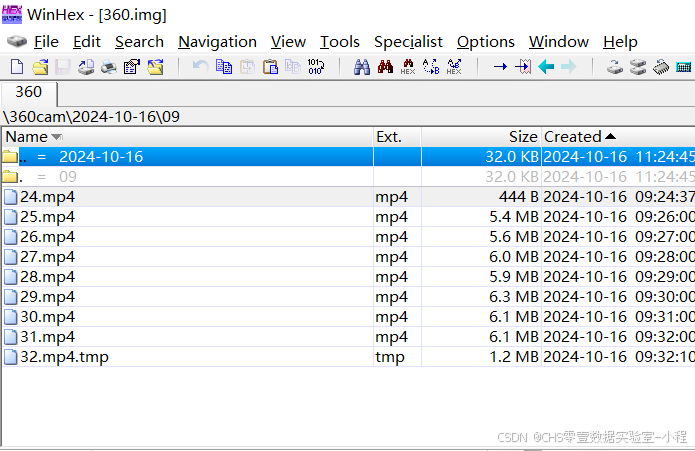
Task: Sort by the Size column header
Action: (481, 136)
